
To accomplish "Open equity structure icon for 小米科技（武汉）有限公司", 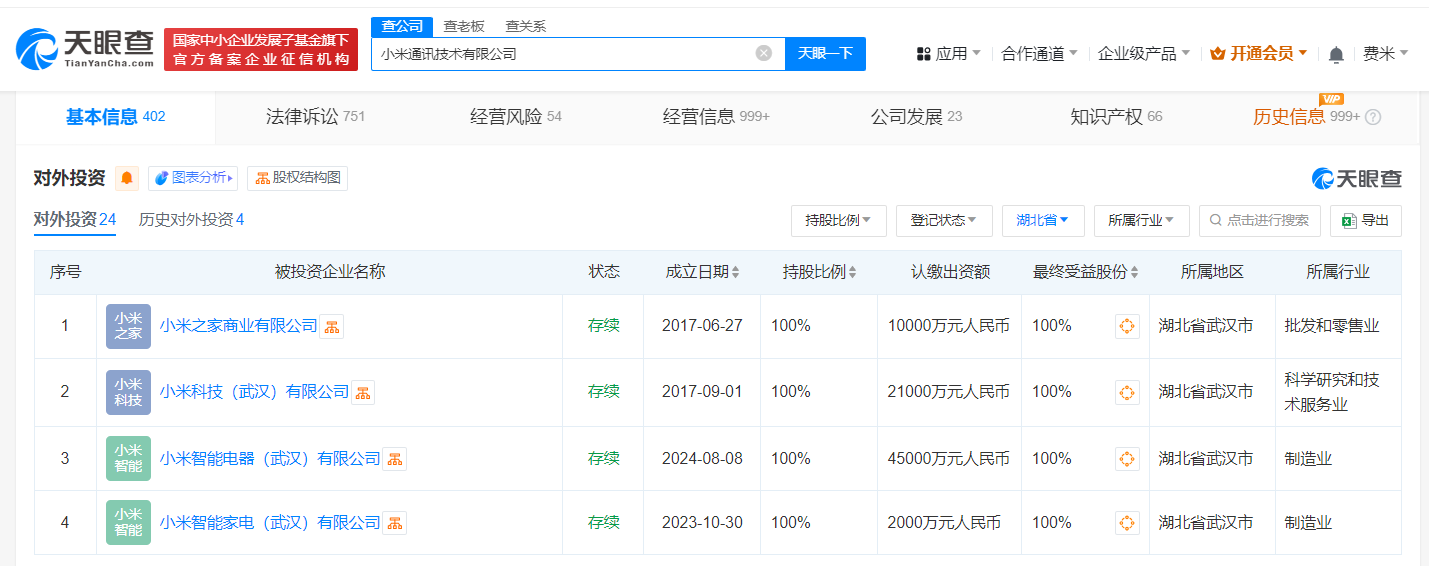I will point(363,392).
